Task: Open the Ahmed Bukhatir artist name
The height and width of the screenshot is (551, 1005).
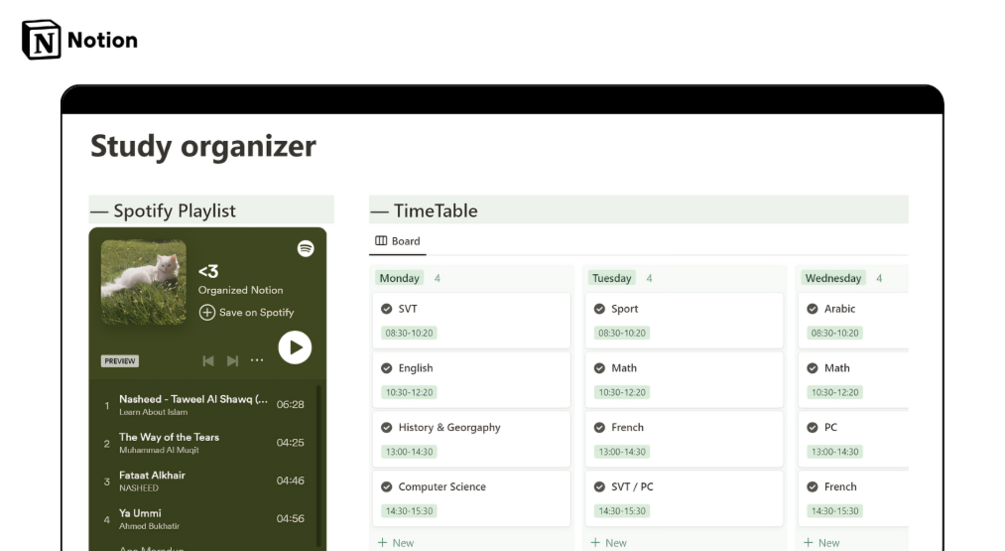Action: [x=149, y=526]
